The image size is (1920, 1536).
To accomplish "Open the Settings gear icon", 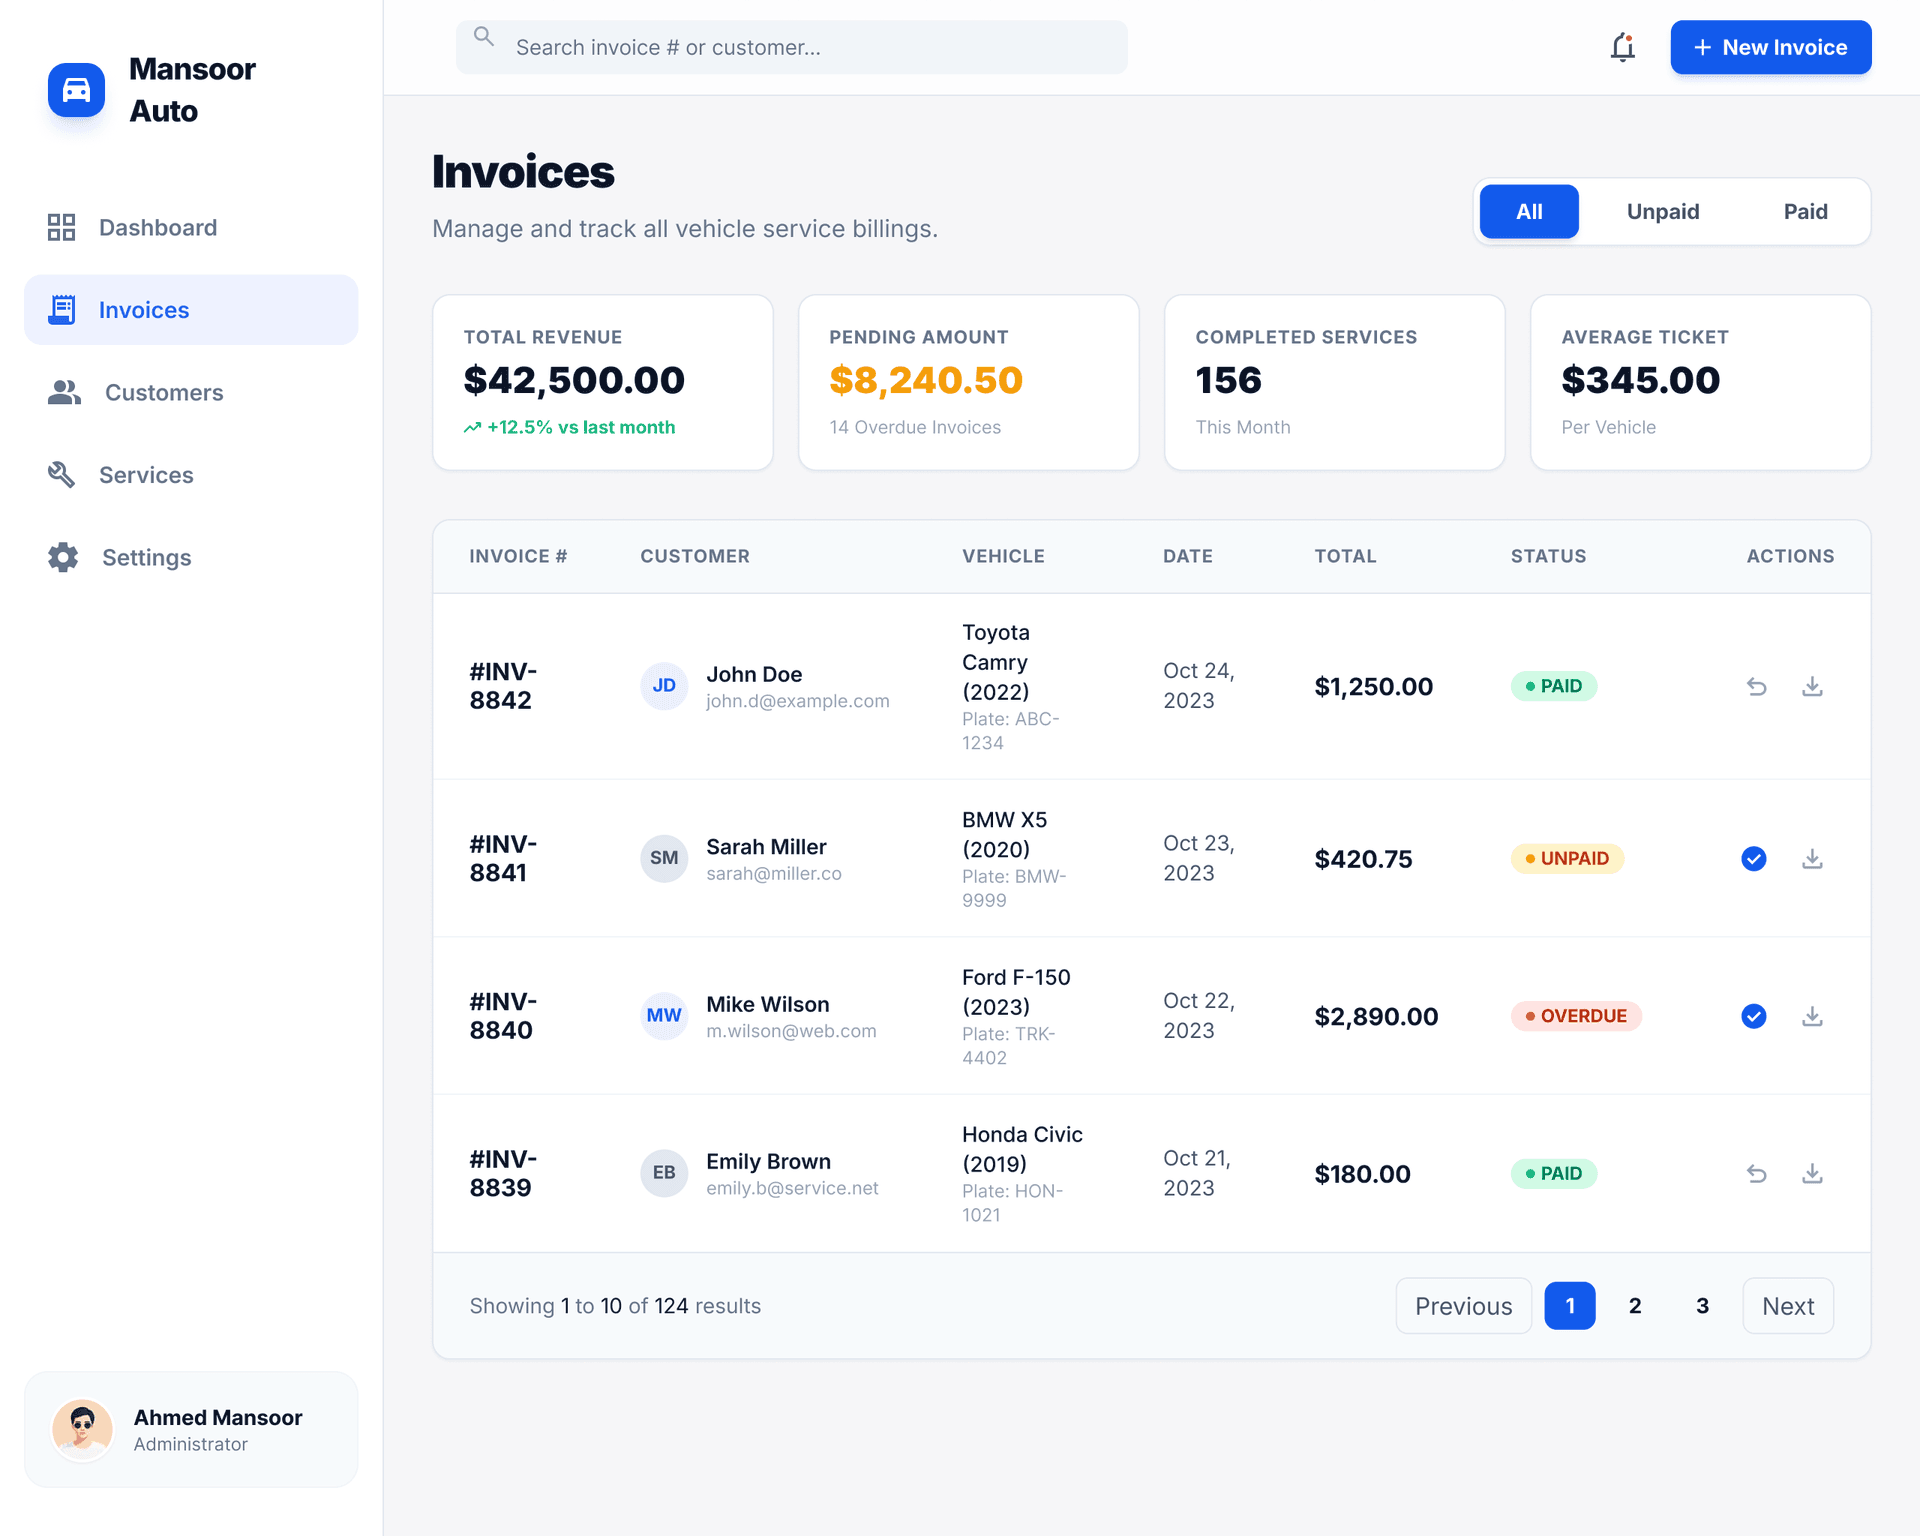I will pyautogui.click(x=62, y=557).
